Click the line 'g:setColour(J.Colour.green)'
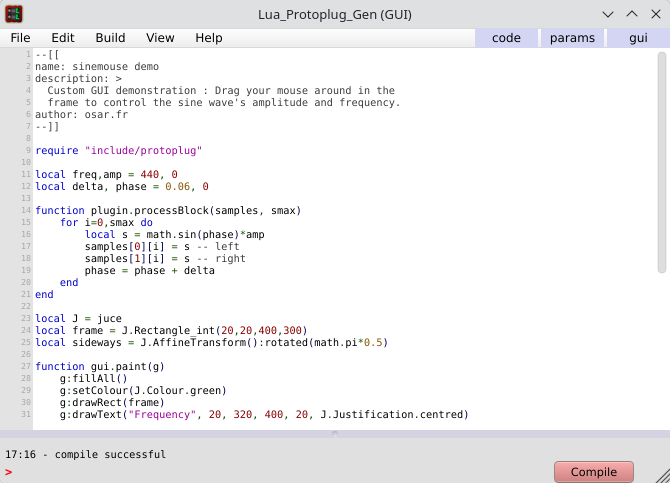The height and width of the screenshot is (483, 670). coord(143,390)
